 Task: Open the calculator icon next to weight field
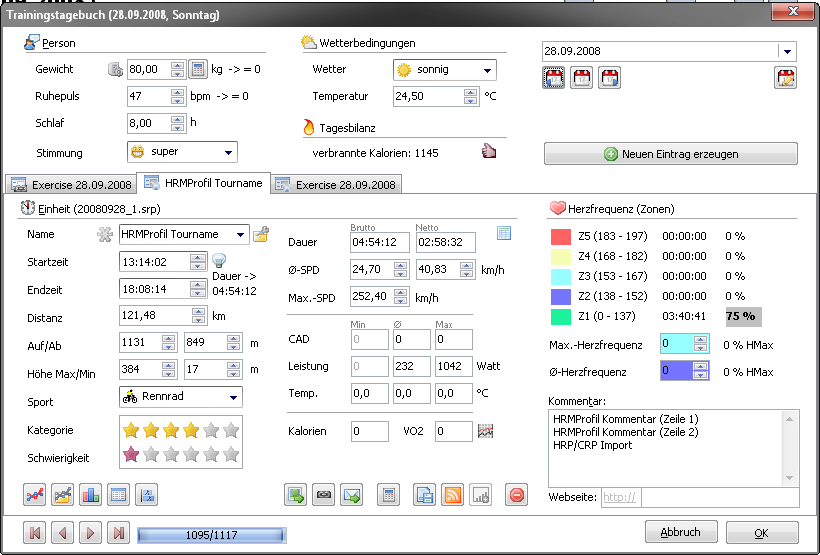point(198,69)
